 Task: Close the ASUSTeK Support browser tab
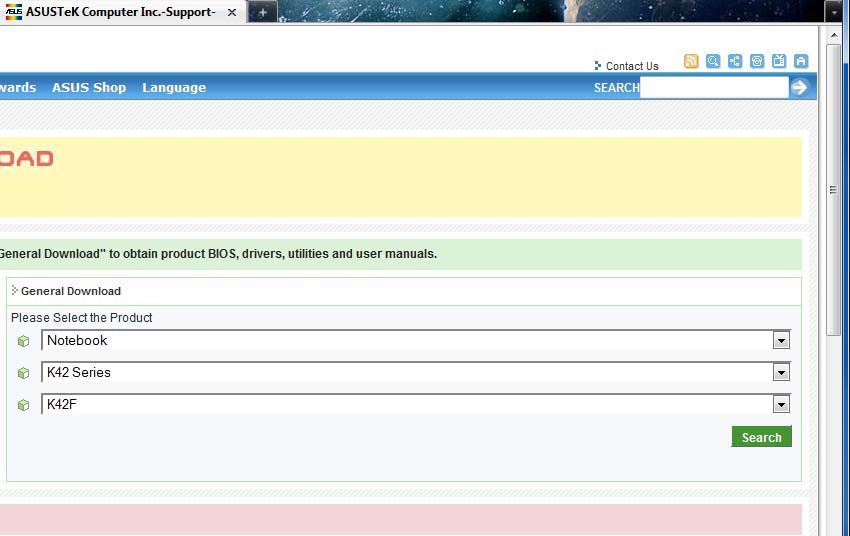click(x=231, y=12)
